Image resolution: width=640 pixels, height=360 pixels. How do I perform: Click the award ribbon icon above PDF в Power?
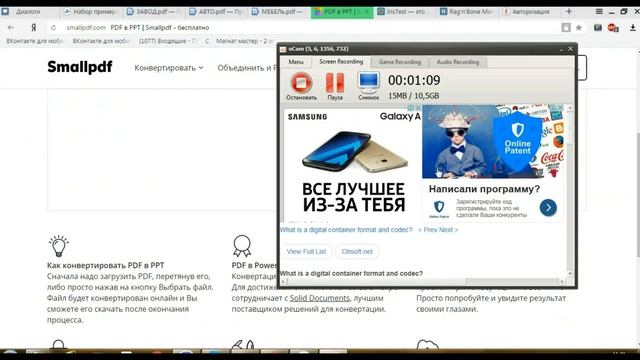coord(242,246)
